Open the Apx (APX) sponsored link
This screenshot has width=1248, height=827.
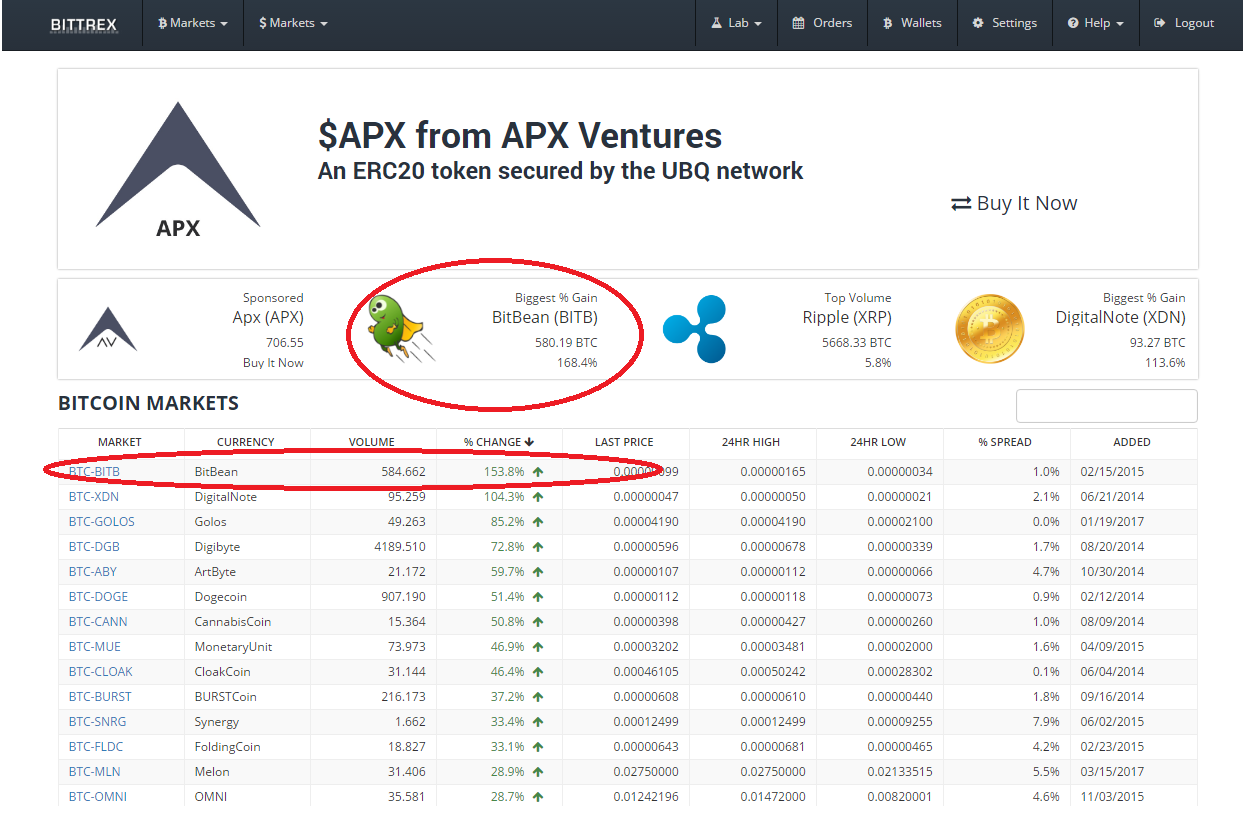[x=268, y=318]
